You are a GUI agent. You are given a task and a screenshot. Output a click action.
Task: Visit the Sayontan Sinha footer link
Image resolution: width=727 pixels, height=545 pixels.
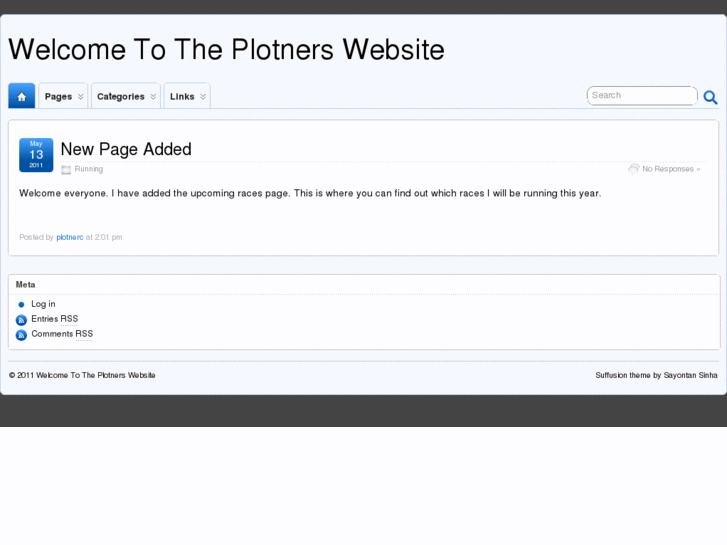tap(691, 375)
